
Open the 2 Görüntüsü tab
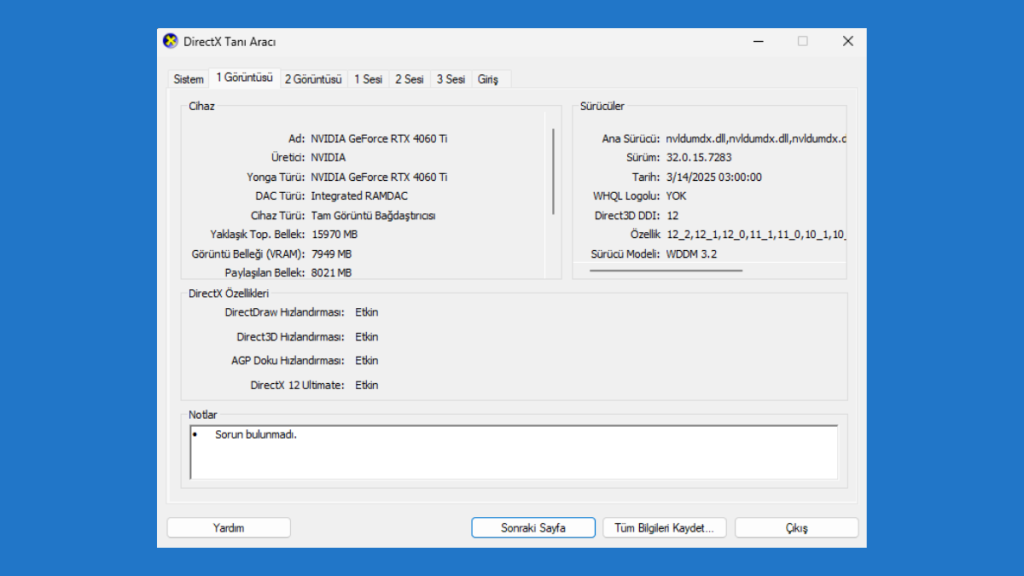[x=313, y=79]
